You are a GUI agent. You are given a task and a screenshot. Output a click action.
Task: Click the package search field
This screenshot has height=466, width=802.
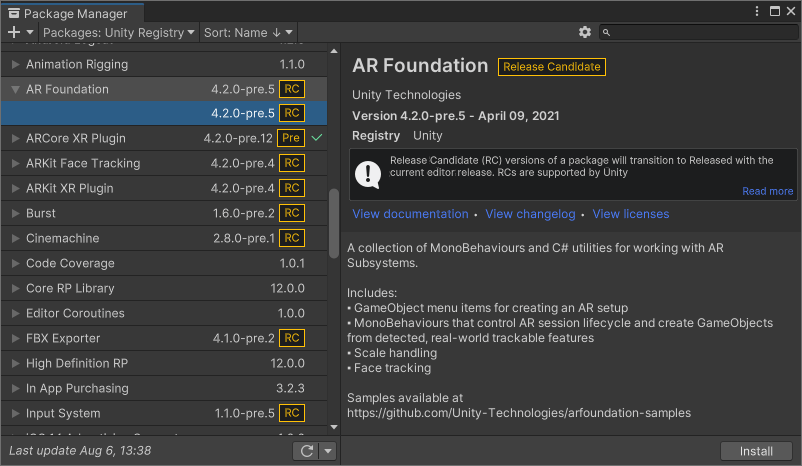(x=698, y=32)
